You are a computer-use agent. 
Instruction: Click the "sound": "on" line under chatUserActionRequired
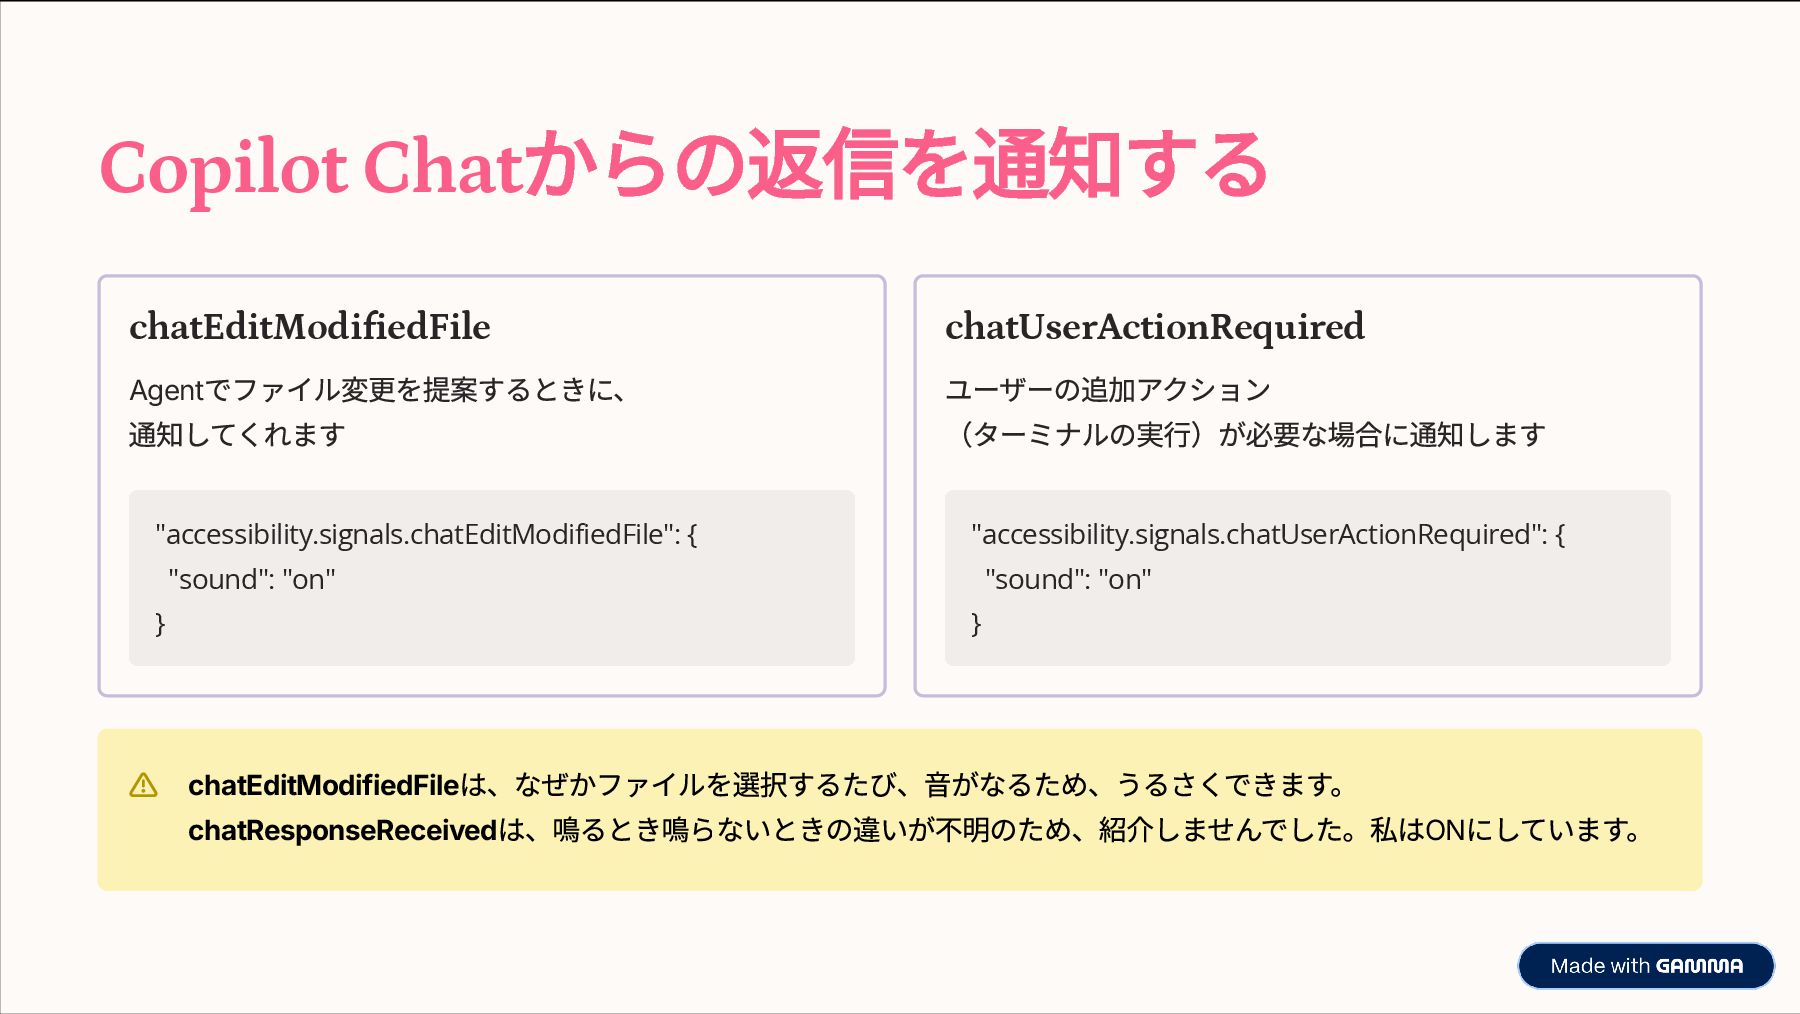click(x=1068, y=580)
